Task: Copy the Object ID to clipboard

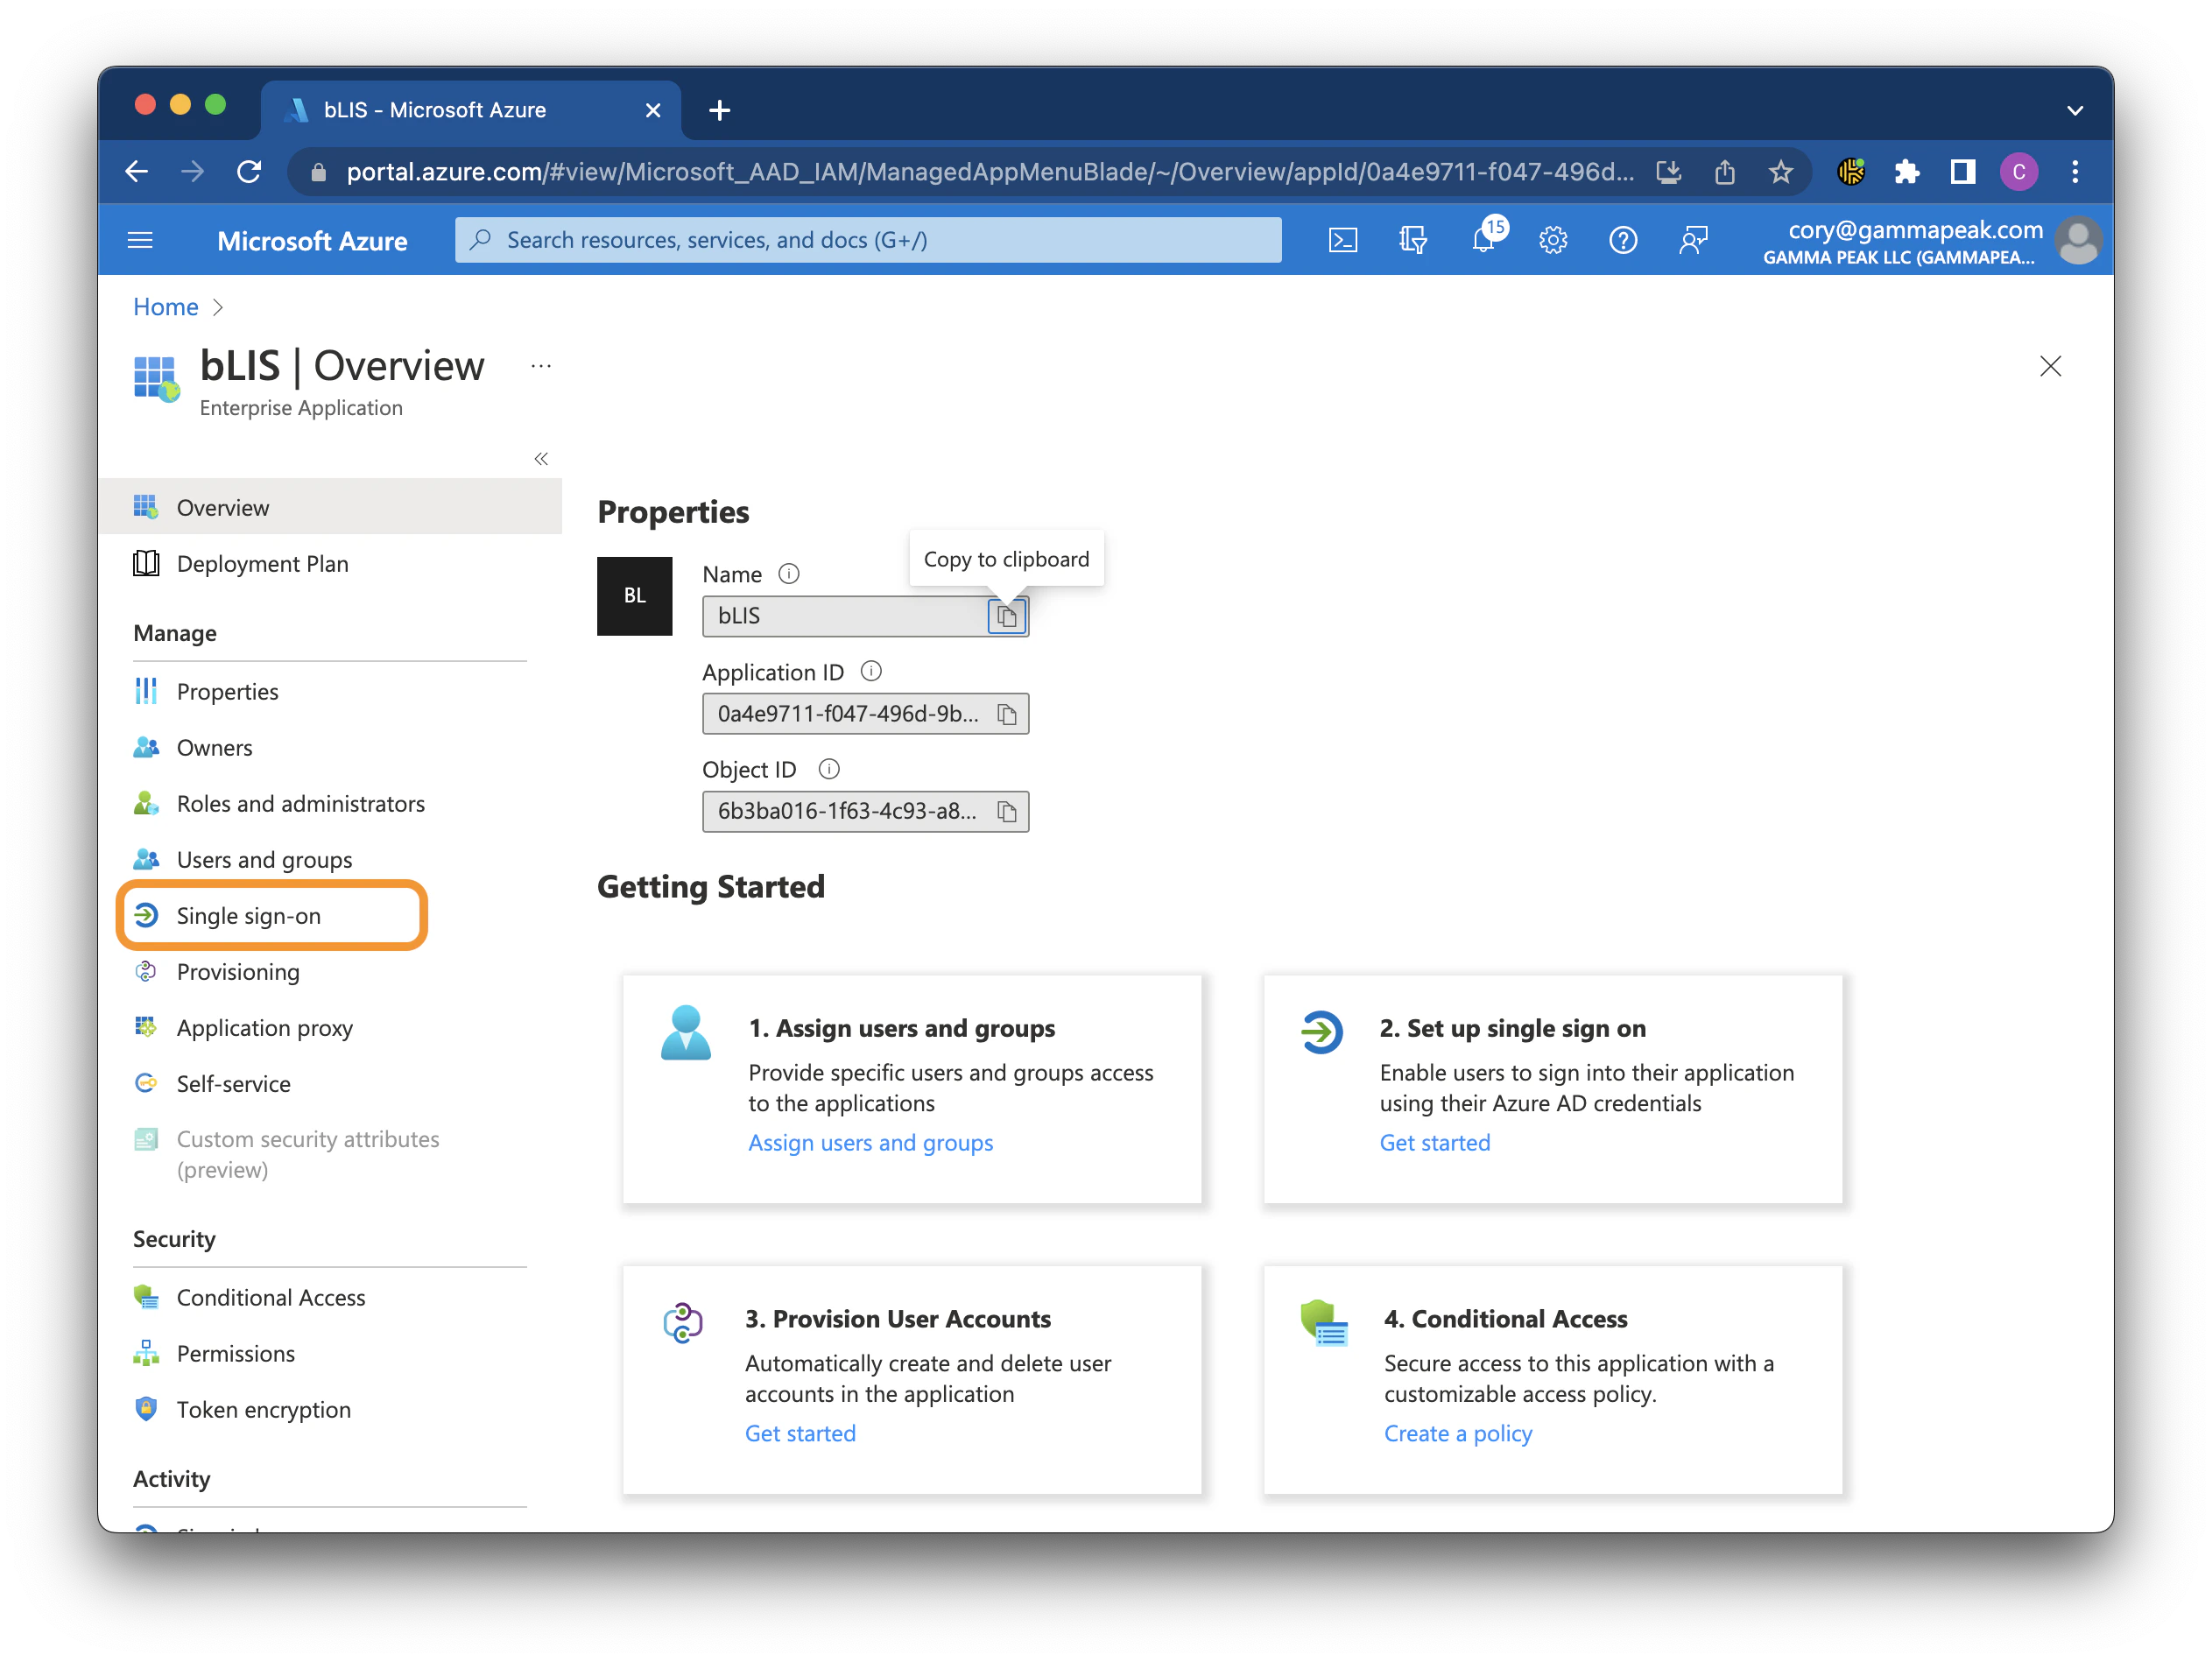Action: tap(1006, 811)
